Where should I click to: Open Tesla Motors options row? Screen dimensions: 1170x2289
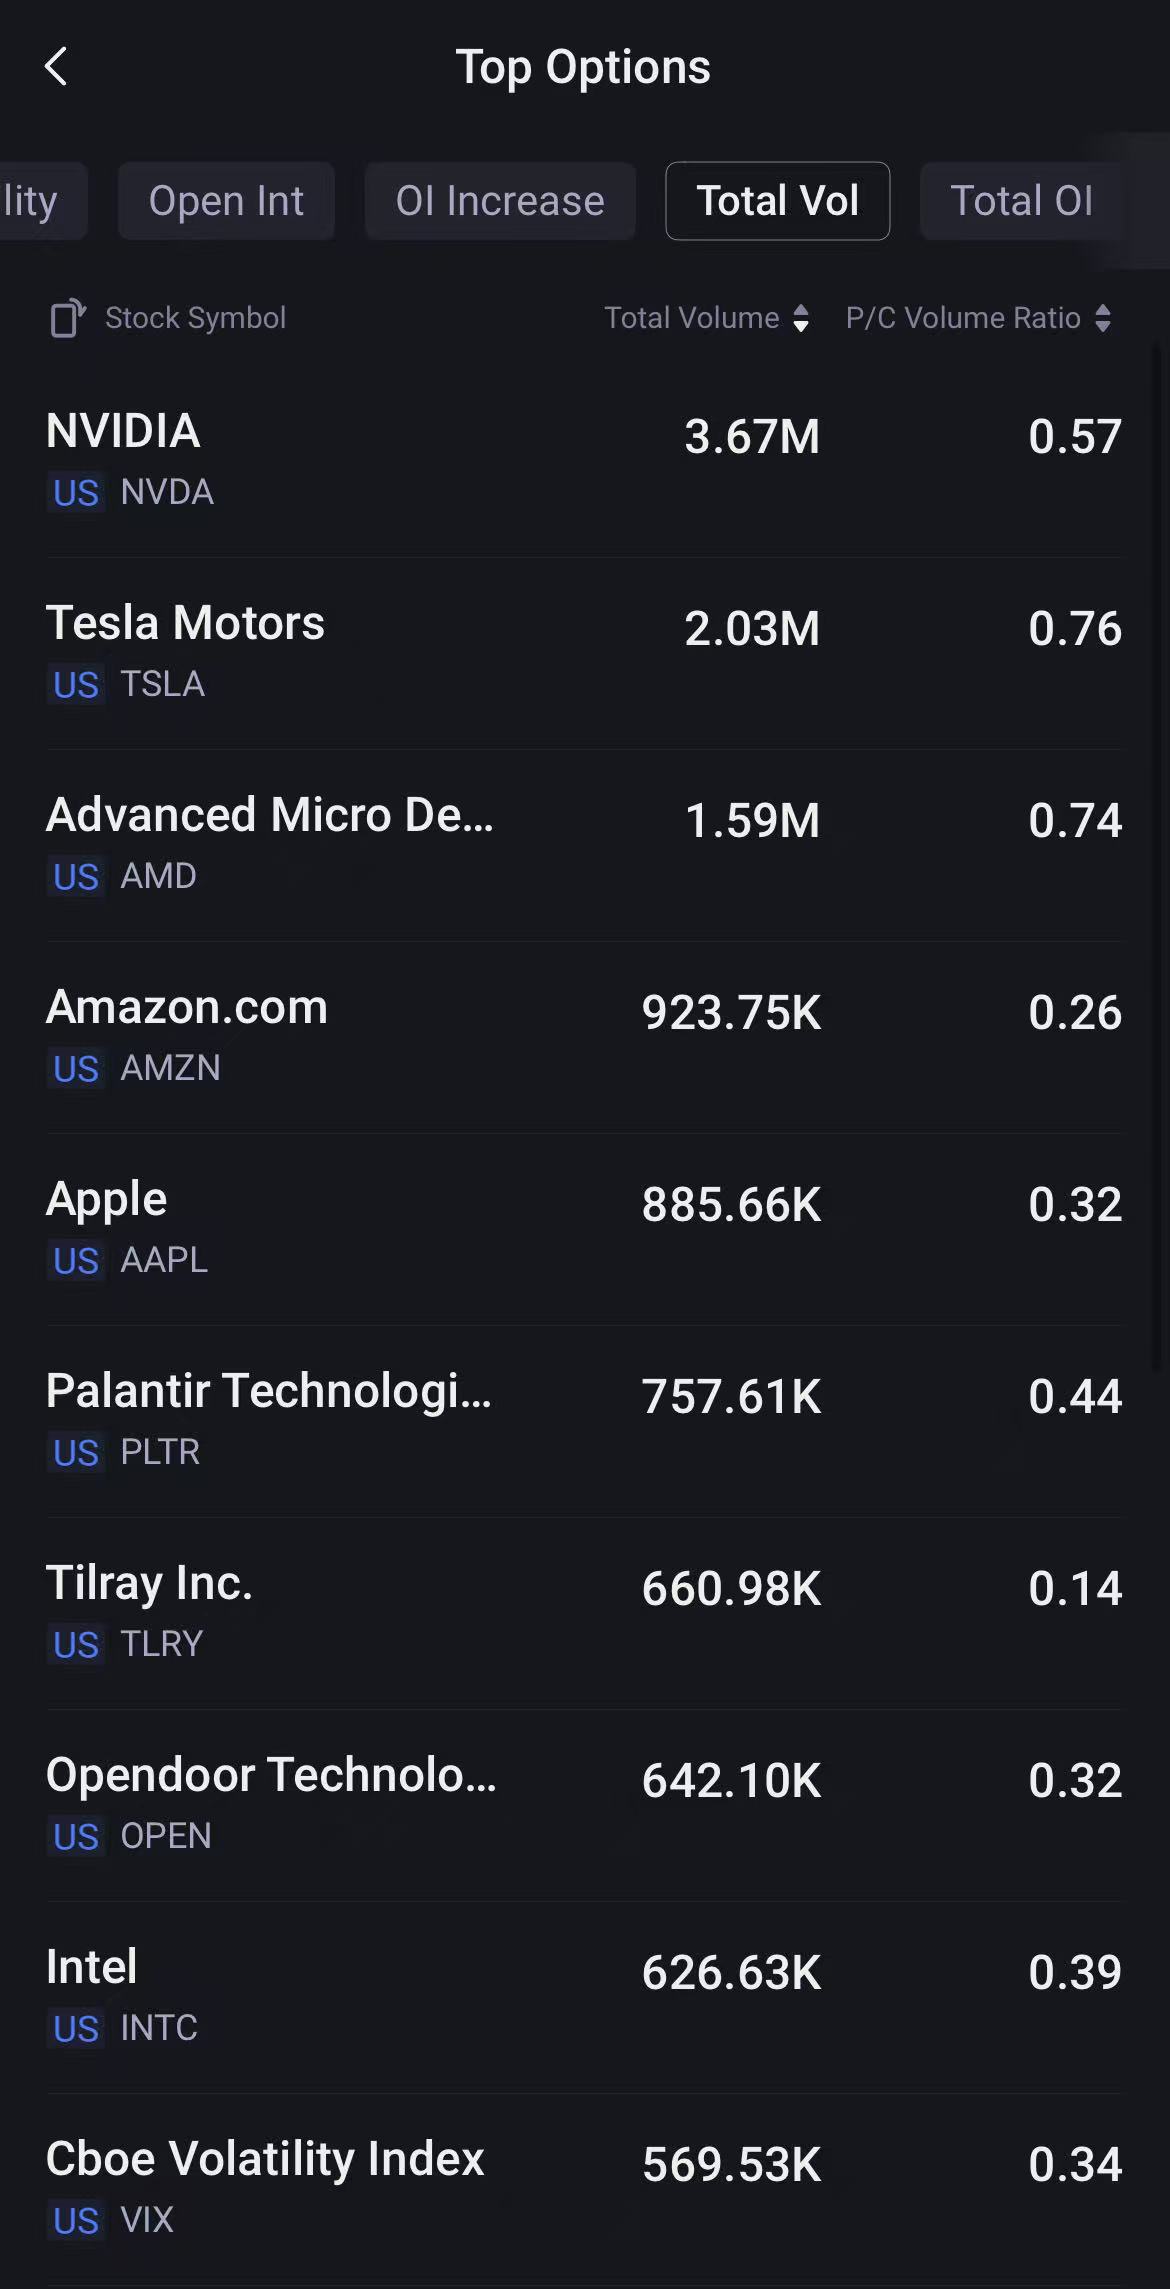point(584,652)
